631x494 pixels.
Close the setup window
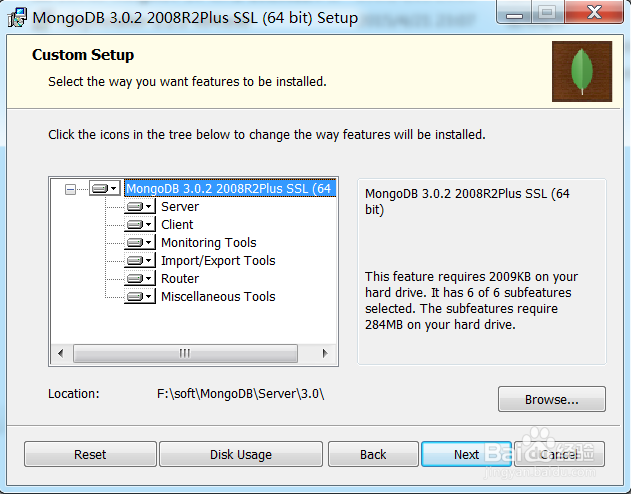tap(594, 12)
